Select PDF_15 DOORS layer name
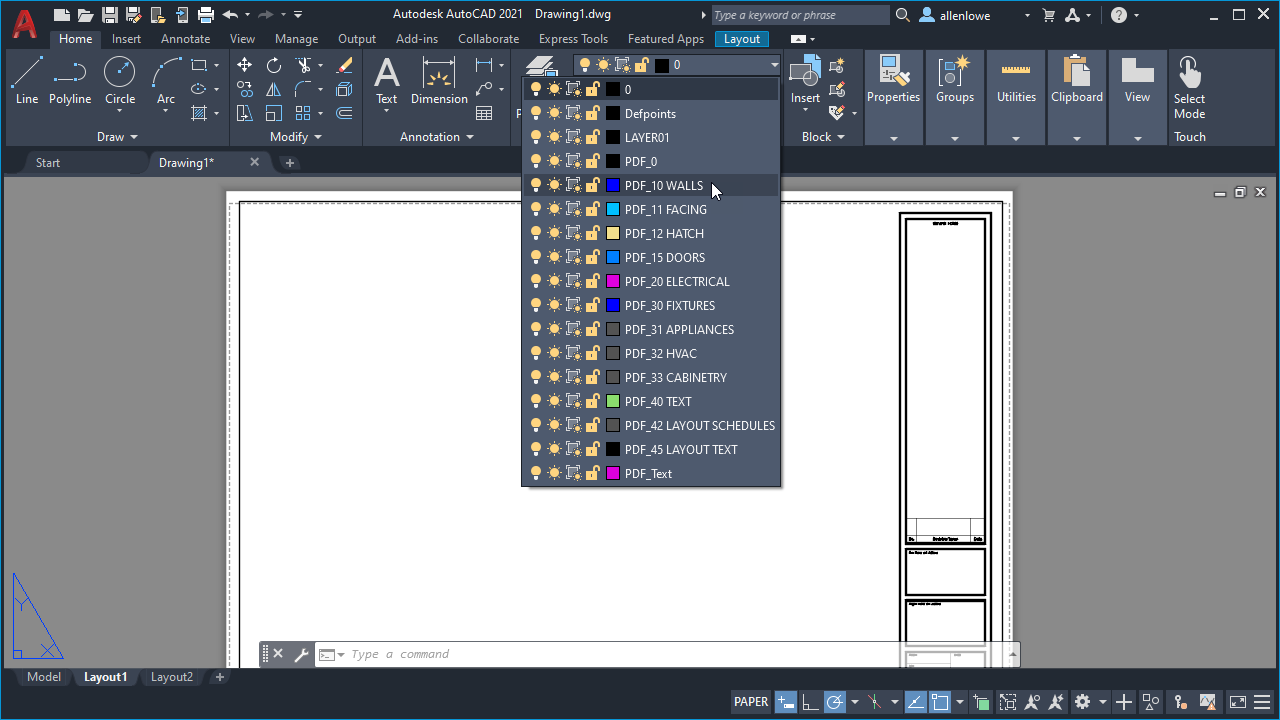 tap(664, 257)
